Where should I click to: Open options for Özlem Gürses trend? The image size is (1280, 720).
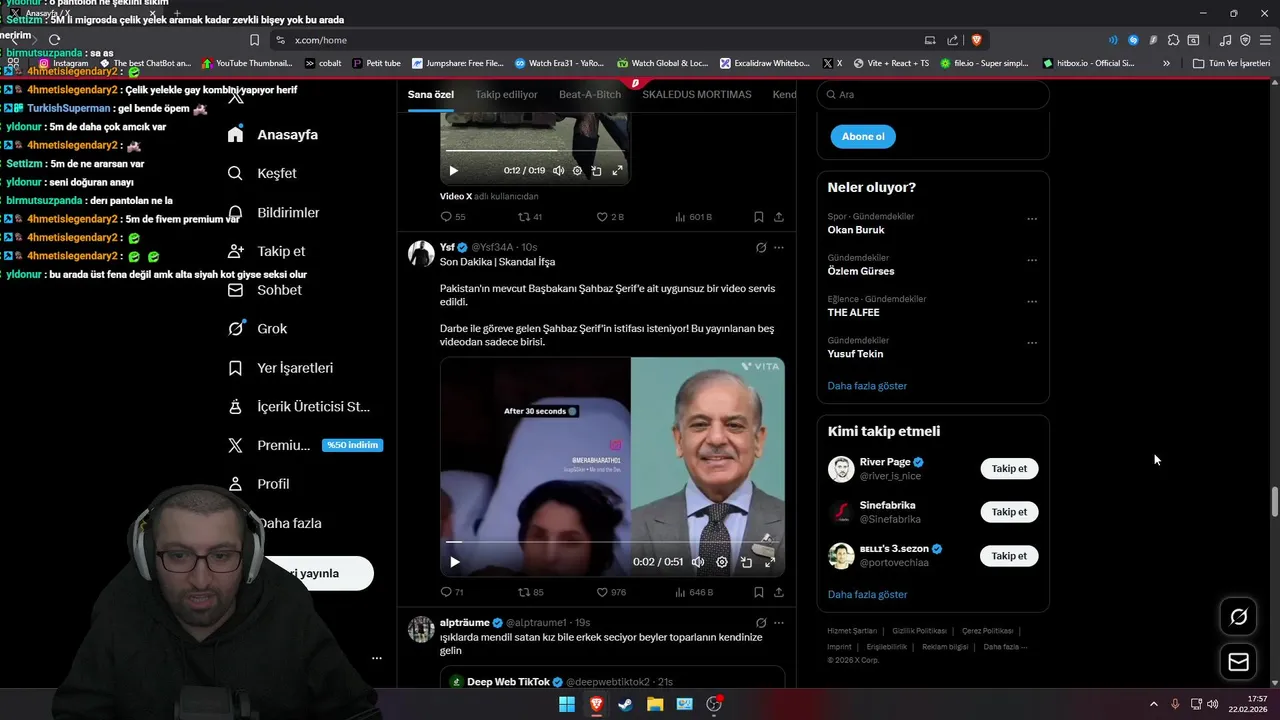point(1032,260)
